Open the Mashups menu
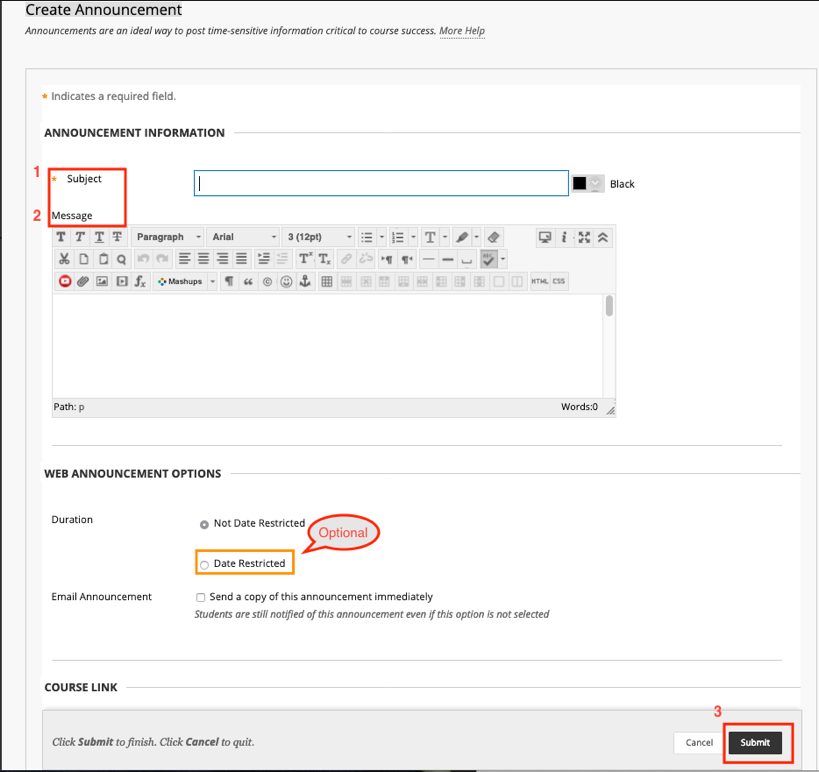The height and width of the screenshot is (772, 819). pos(185,282)
